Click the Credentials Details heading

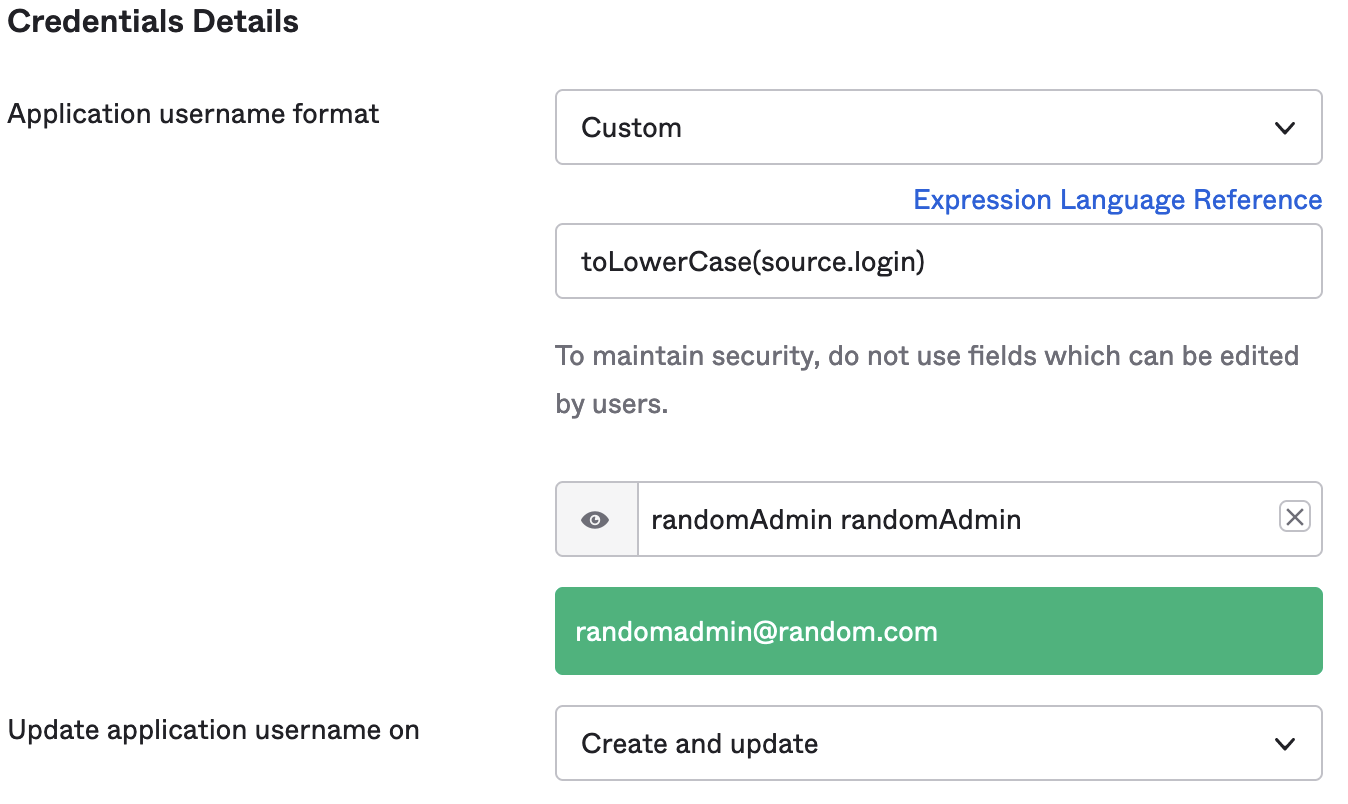point(153,22)
